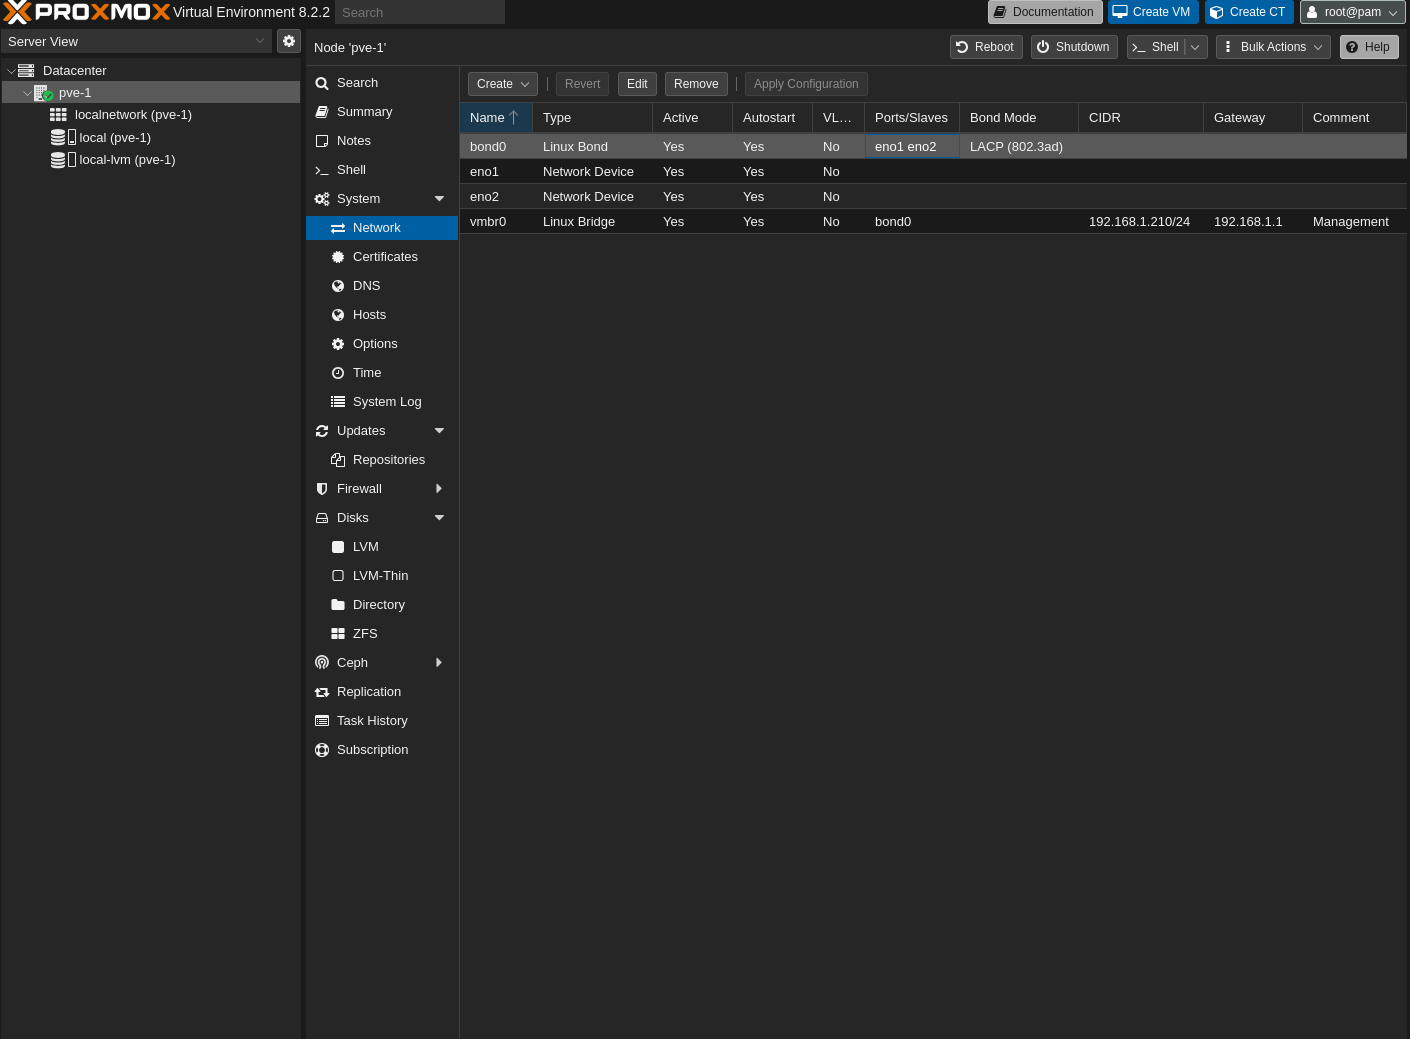This screenshot has width=1410, height=1039.
Task: Open the DNS settings page
Action: 366,286
